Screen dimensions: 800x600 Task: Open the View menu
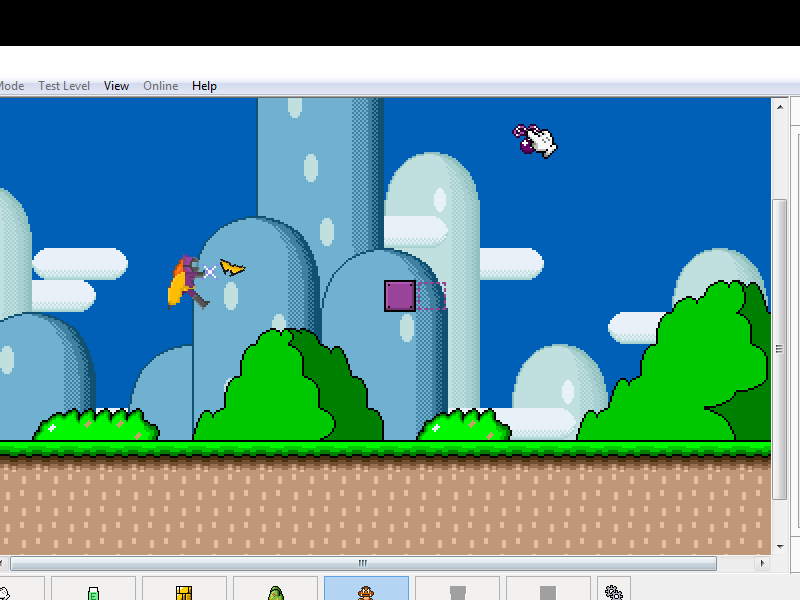point(116,86)
